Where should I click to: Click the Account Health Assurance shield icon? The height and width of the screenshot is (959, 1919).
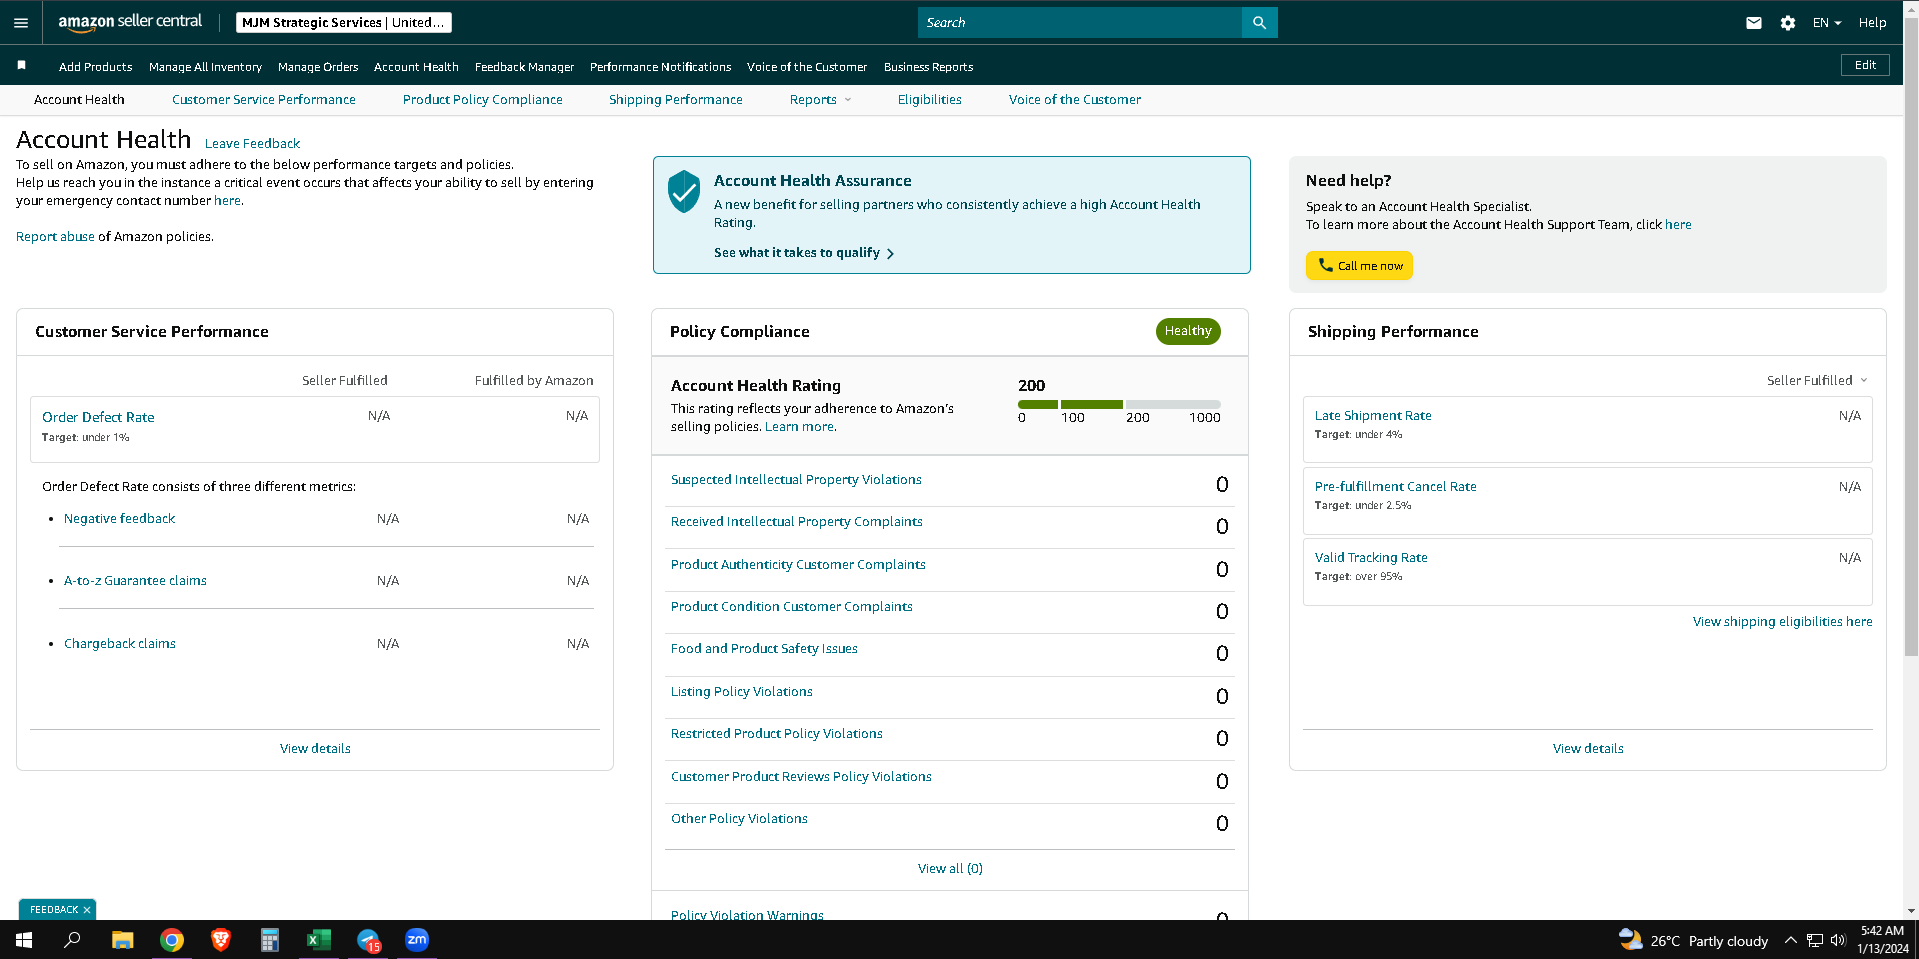pos(684,191)
